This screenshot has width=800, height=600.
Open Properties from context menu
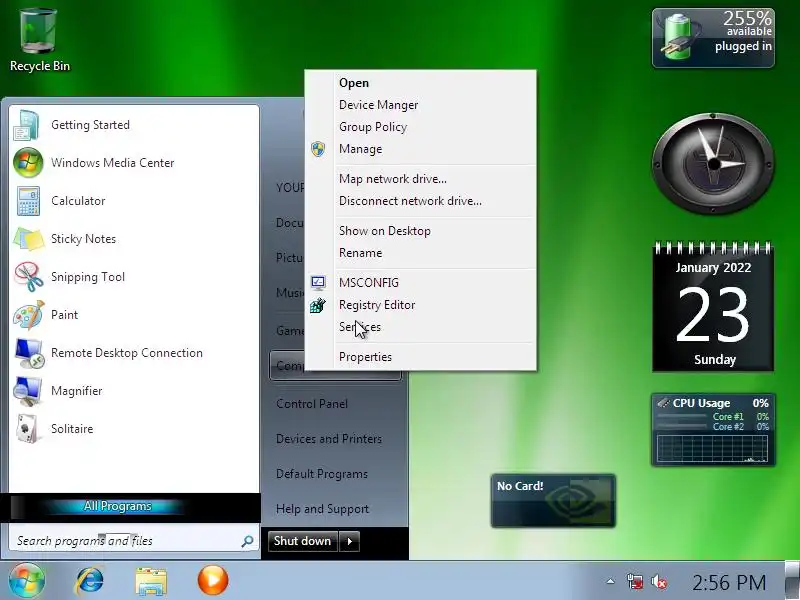[420, 357]
